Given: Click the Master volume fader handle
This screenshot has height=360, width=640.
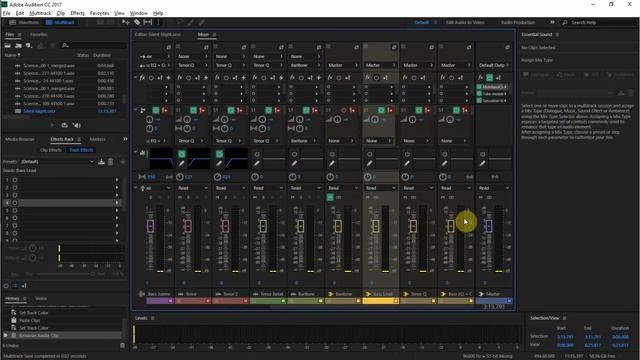Looking at the screenshot, I should [x=489, y=226].
